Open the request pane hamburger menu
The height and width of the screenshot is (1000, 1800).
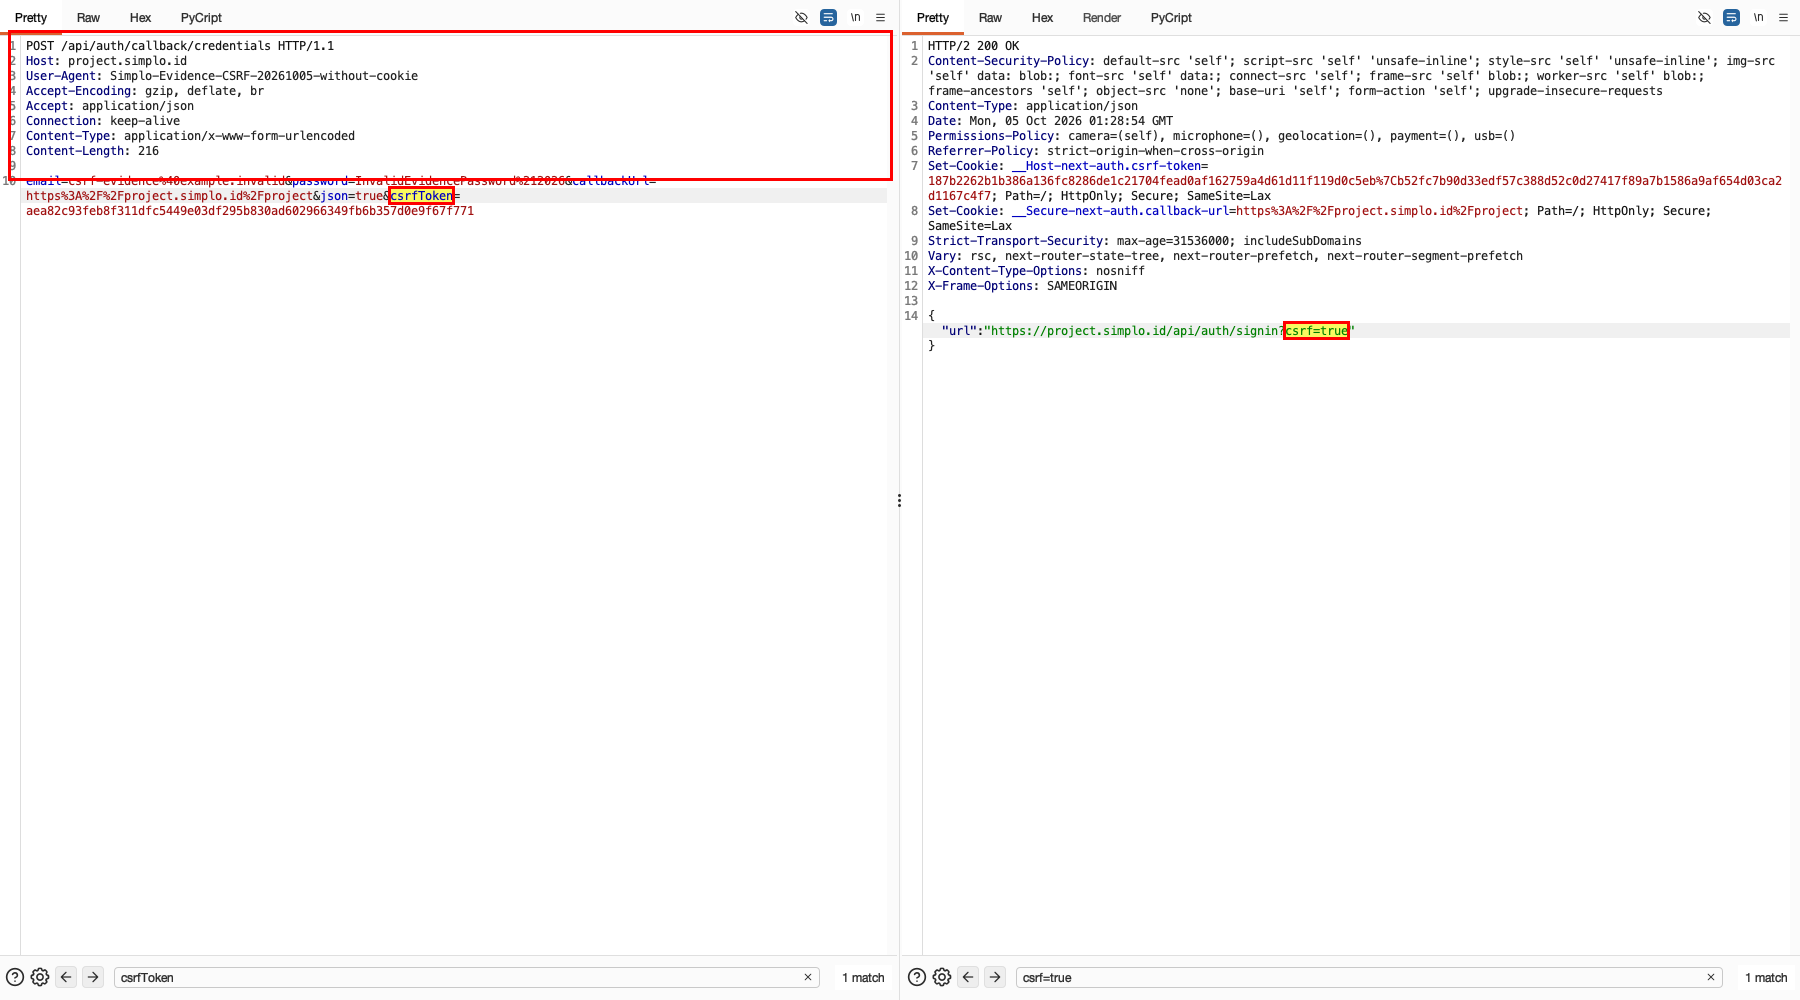[x=881, y=17]
